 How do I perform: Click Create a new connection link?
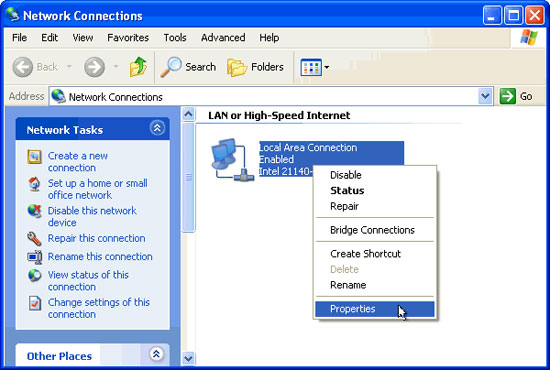click(x=78, y=162)
